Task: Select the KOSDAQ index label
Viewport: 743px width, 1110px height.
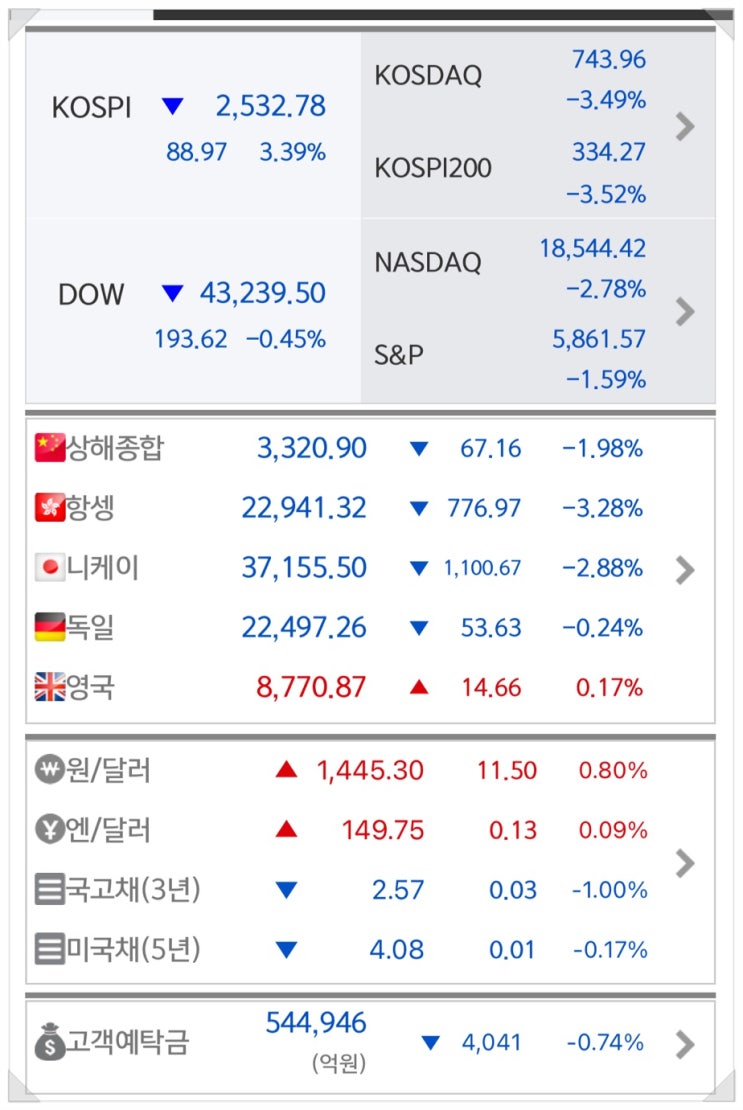Action: pyautogui.click(x=427, y=76)
